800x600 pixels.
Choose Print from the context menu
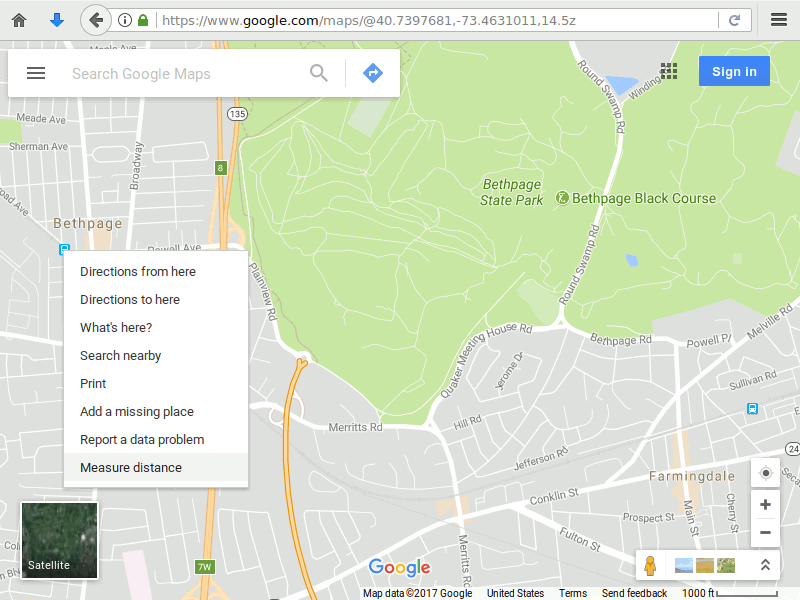coord(156,384)
